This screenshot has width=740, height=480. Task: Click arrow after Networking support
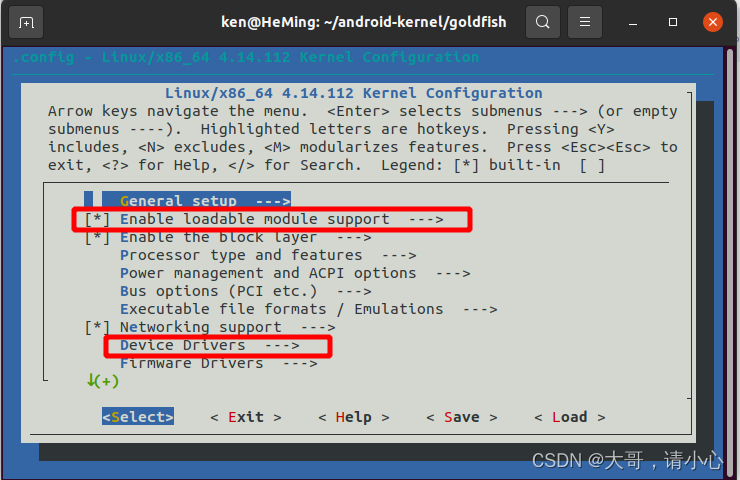point(318,327)
